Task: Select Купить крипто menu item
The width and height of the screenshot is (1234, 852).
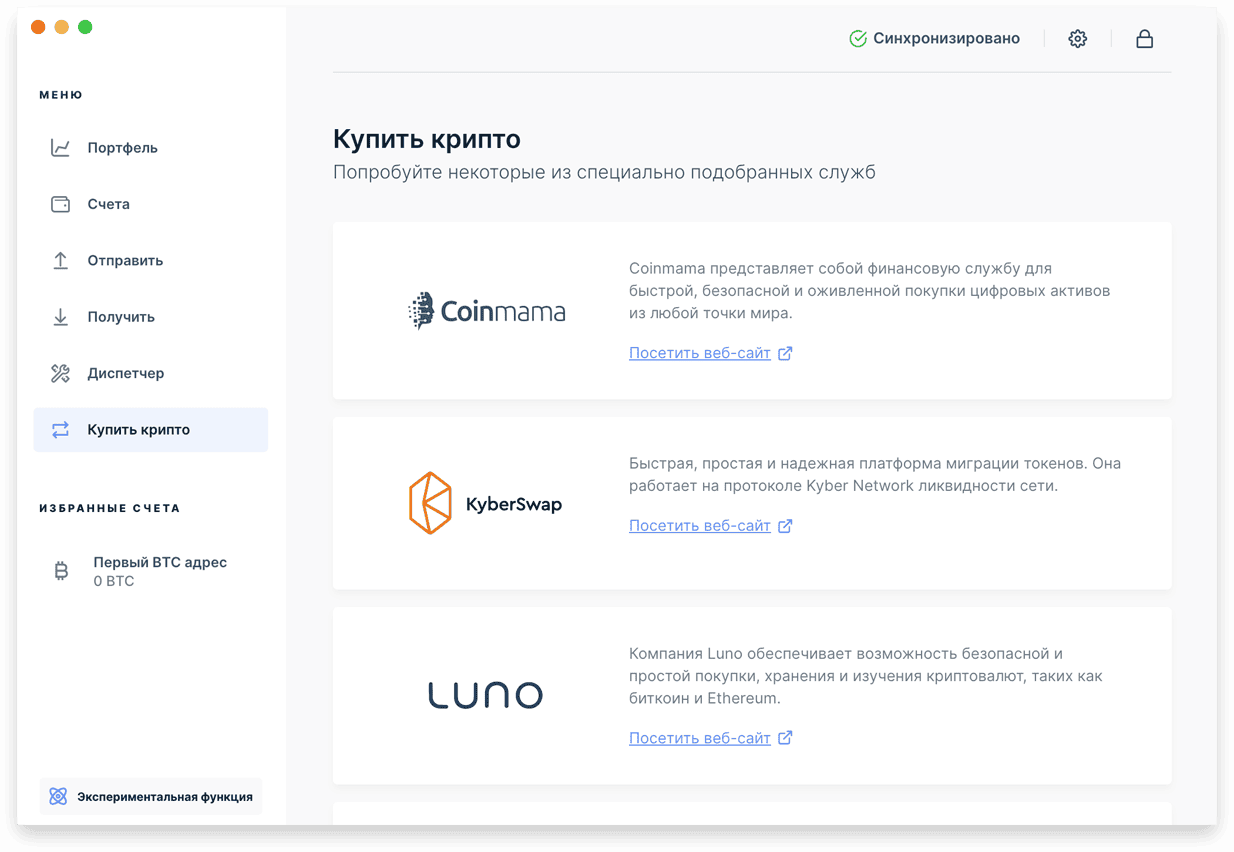Action: tap(151, 429)
